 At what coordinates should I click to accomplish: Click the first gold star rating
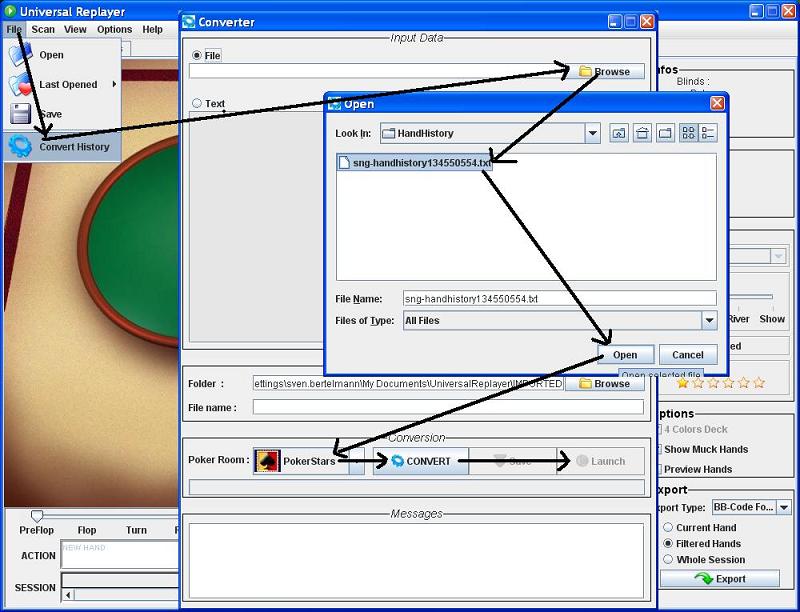tap(683, 382)
